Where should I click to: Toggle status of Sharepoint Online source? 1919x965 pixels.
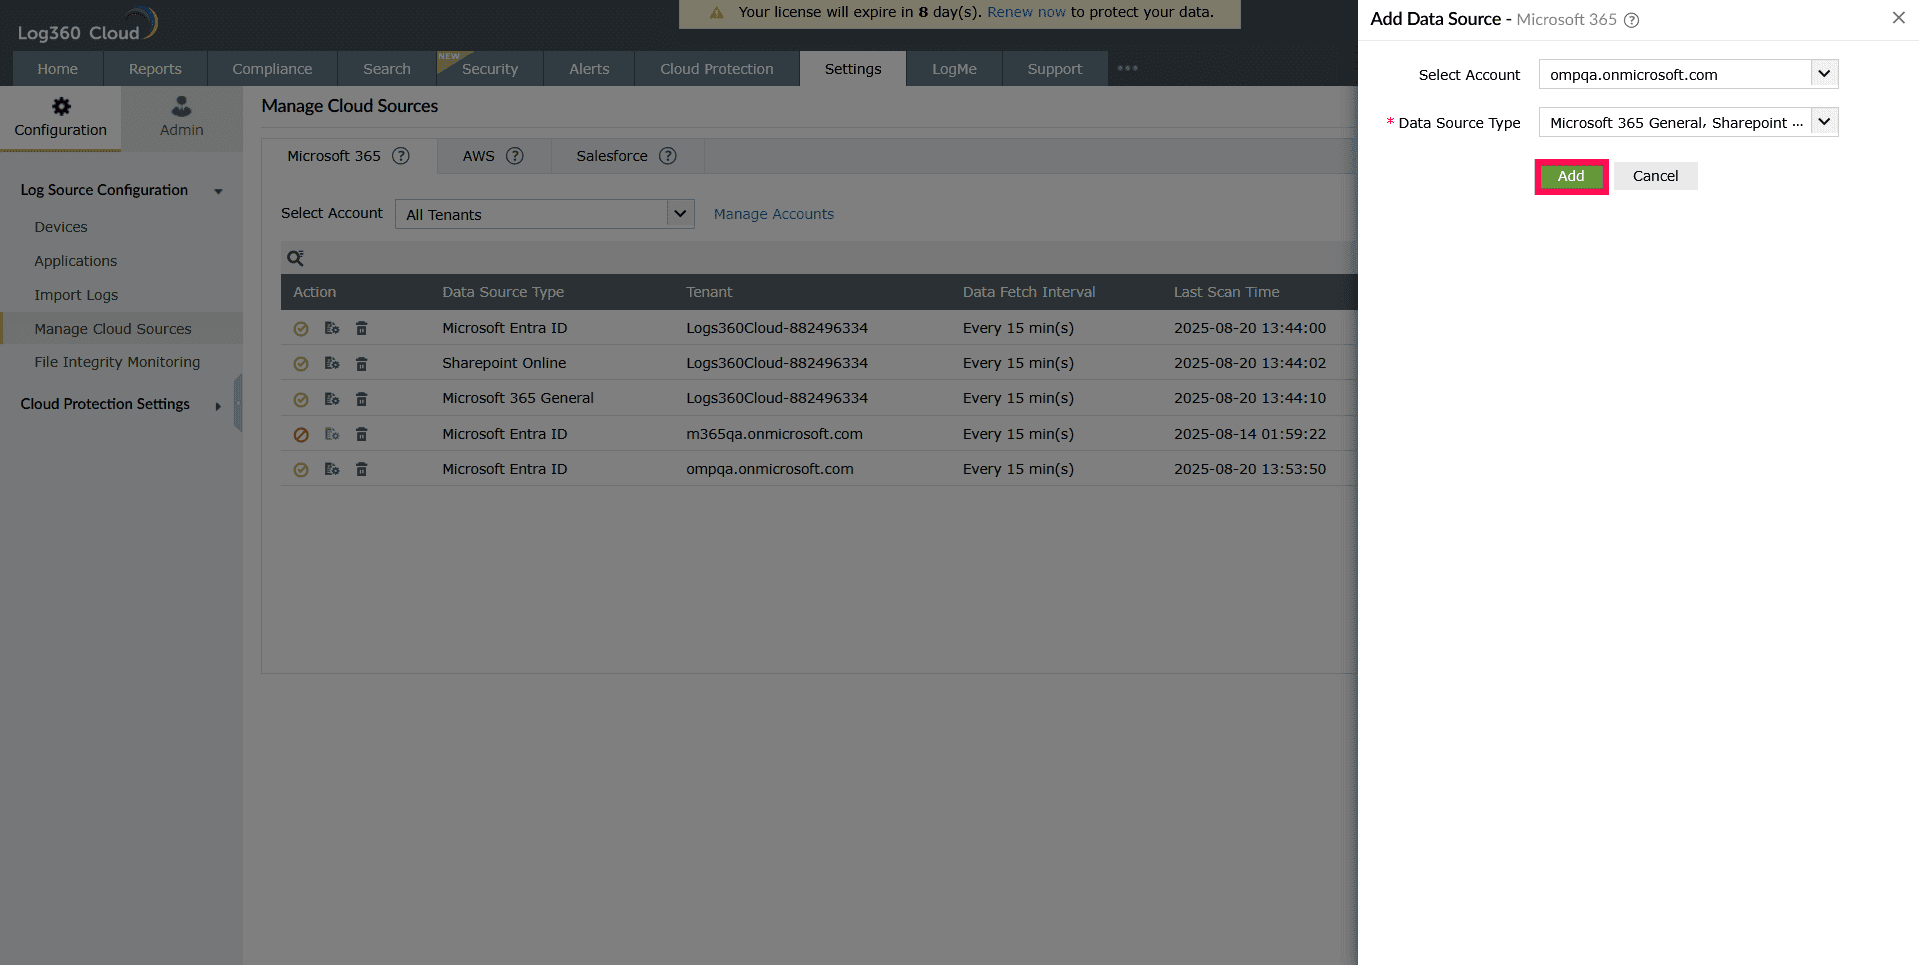pyautogui.click(x=301, y=364)
